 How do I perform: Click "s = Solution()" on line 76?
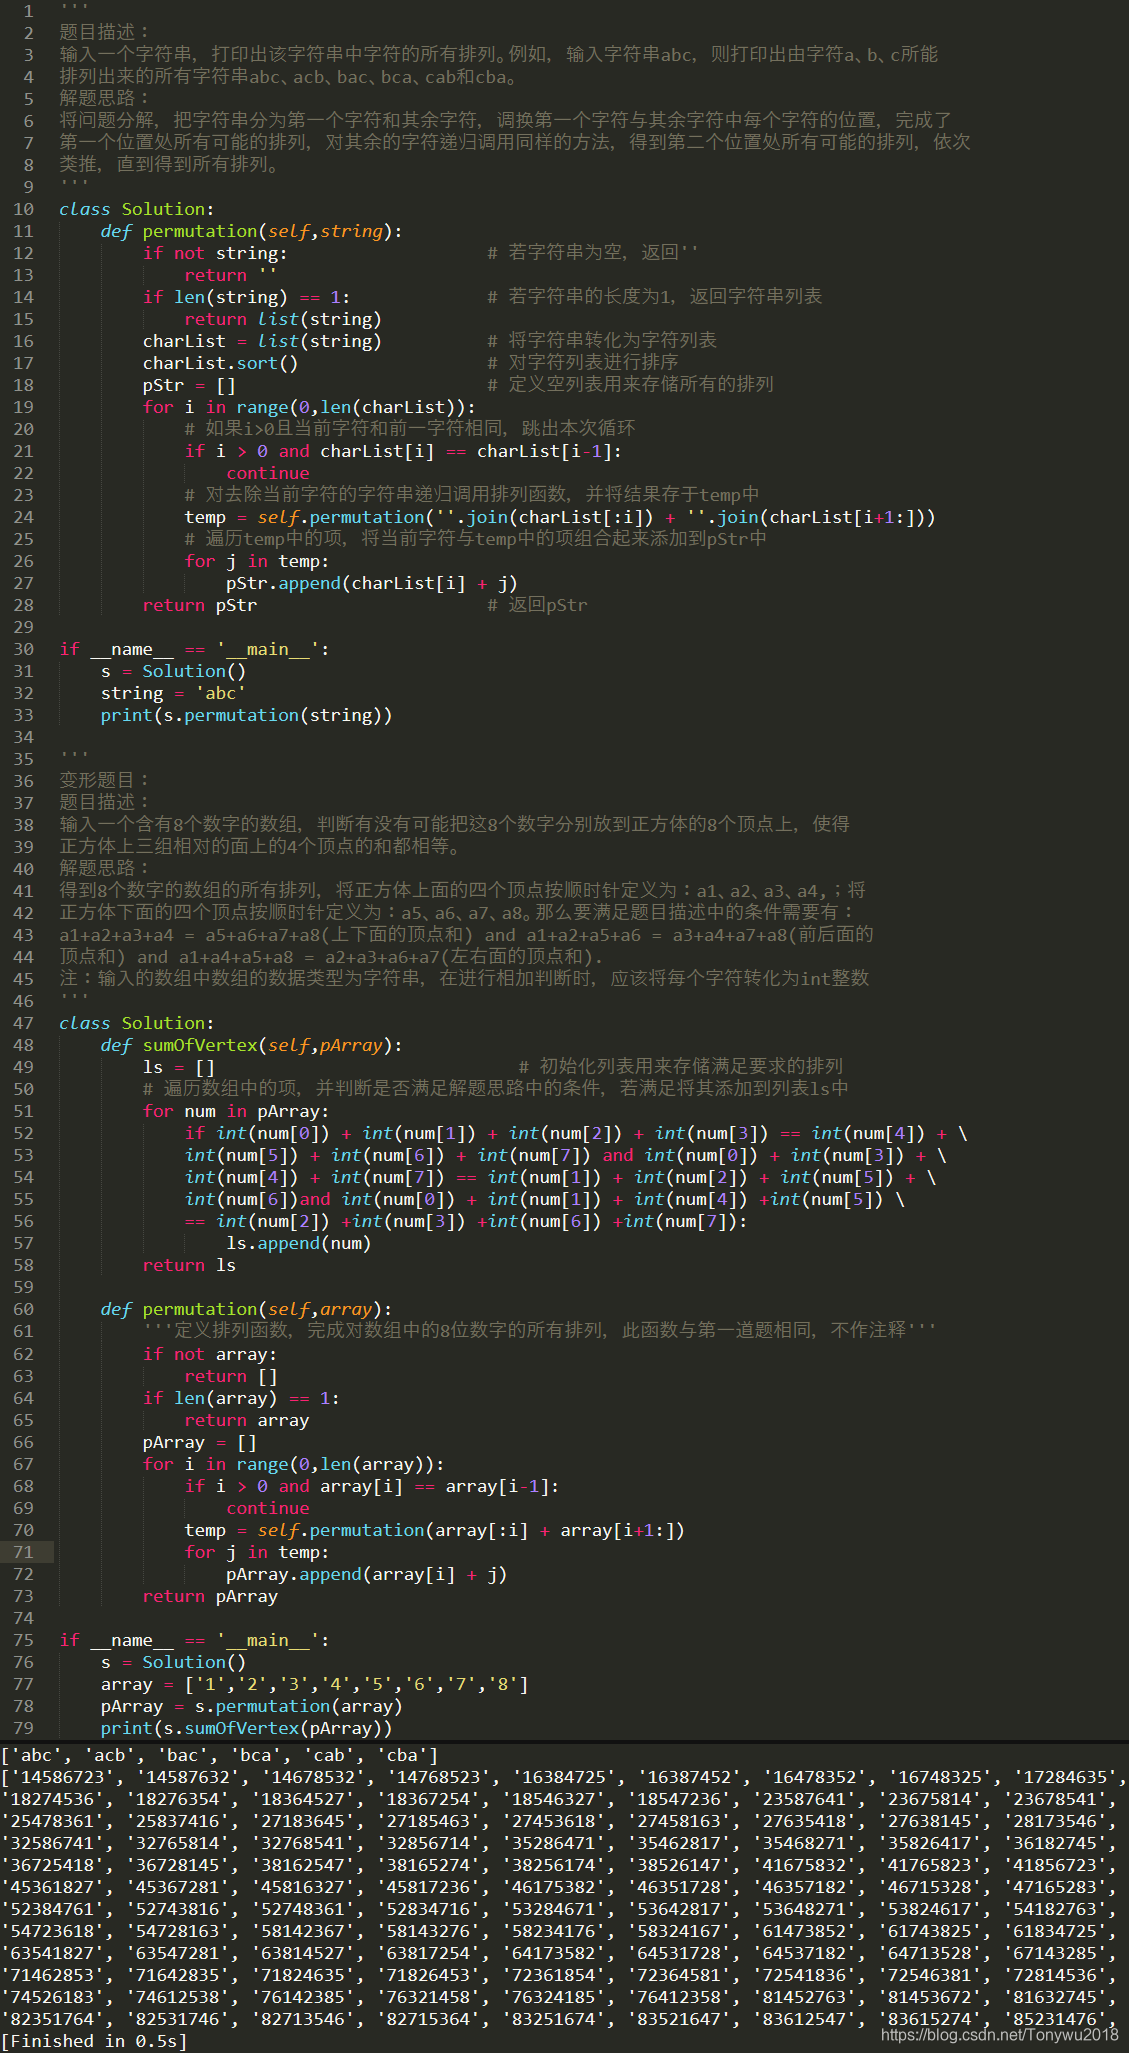click(173, 1662)
